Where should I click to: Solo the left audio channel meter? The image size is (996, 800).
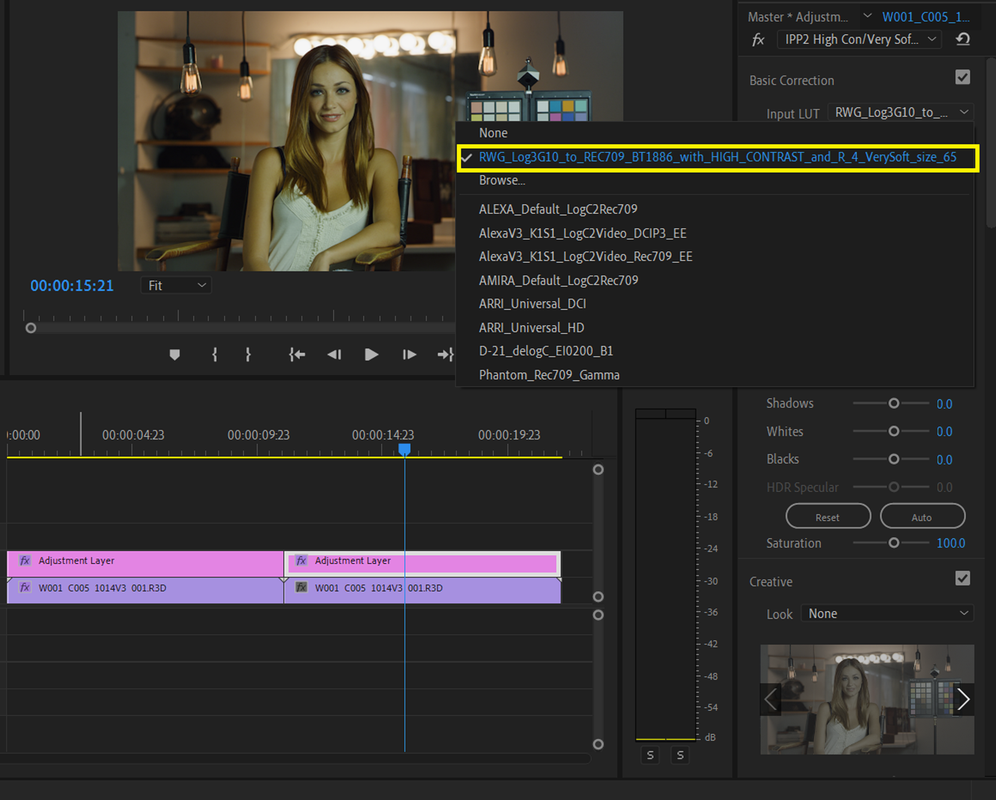(x=650, y=755)
